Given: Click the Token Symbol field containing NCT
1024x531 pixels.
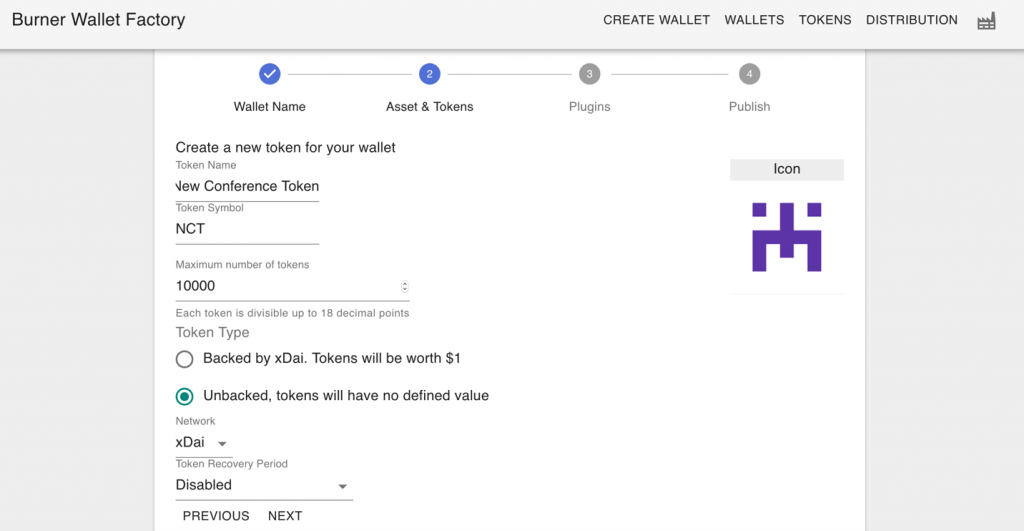Looking at the screenshot, I should pos(247,229).
